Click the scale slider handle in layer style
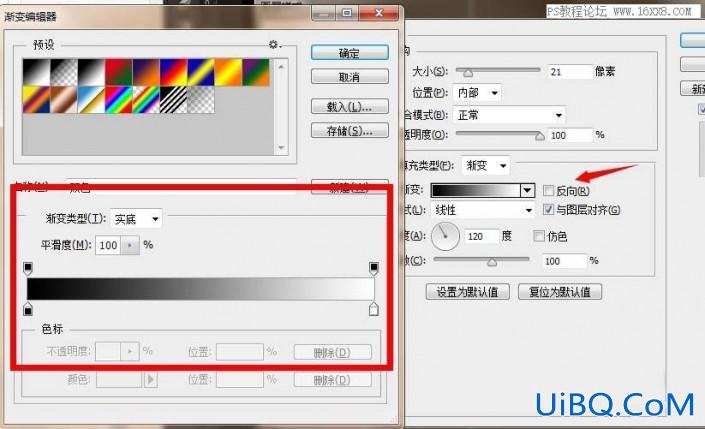The width and height of the screenshot is (705, 429). 492,262
